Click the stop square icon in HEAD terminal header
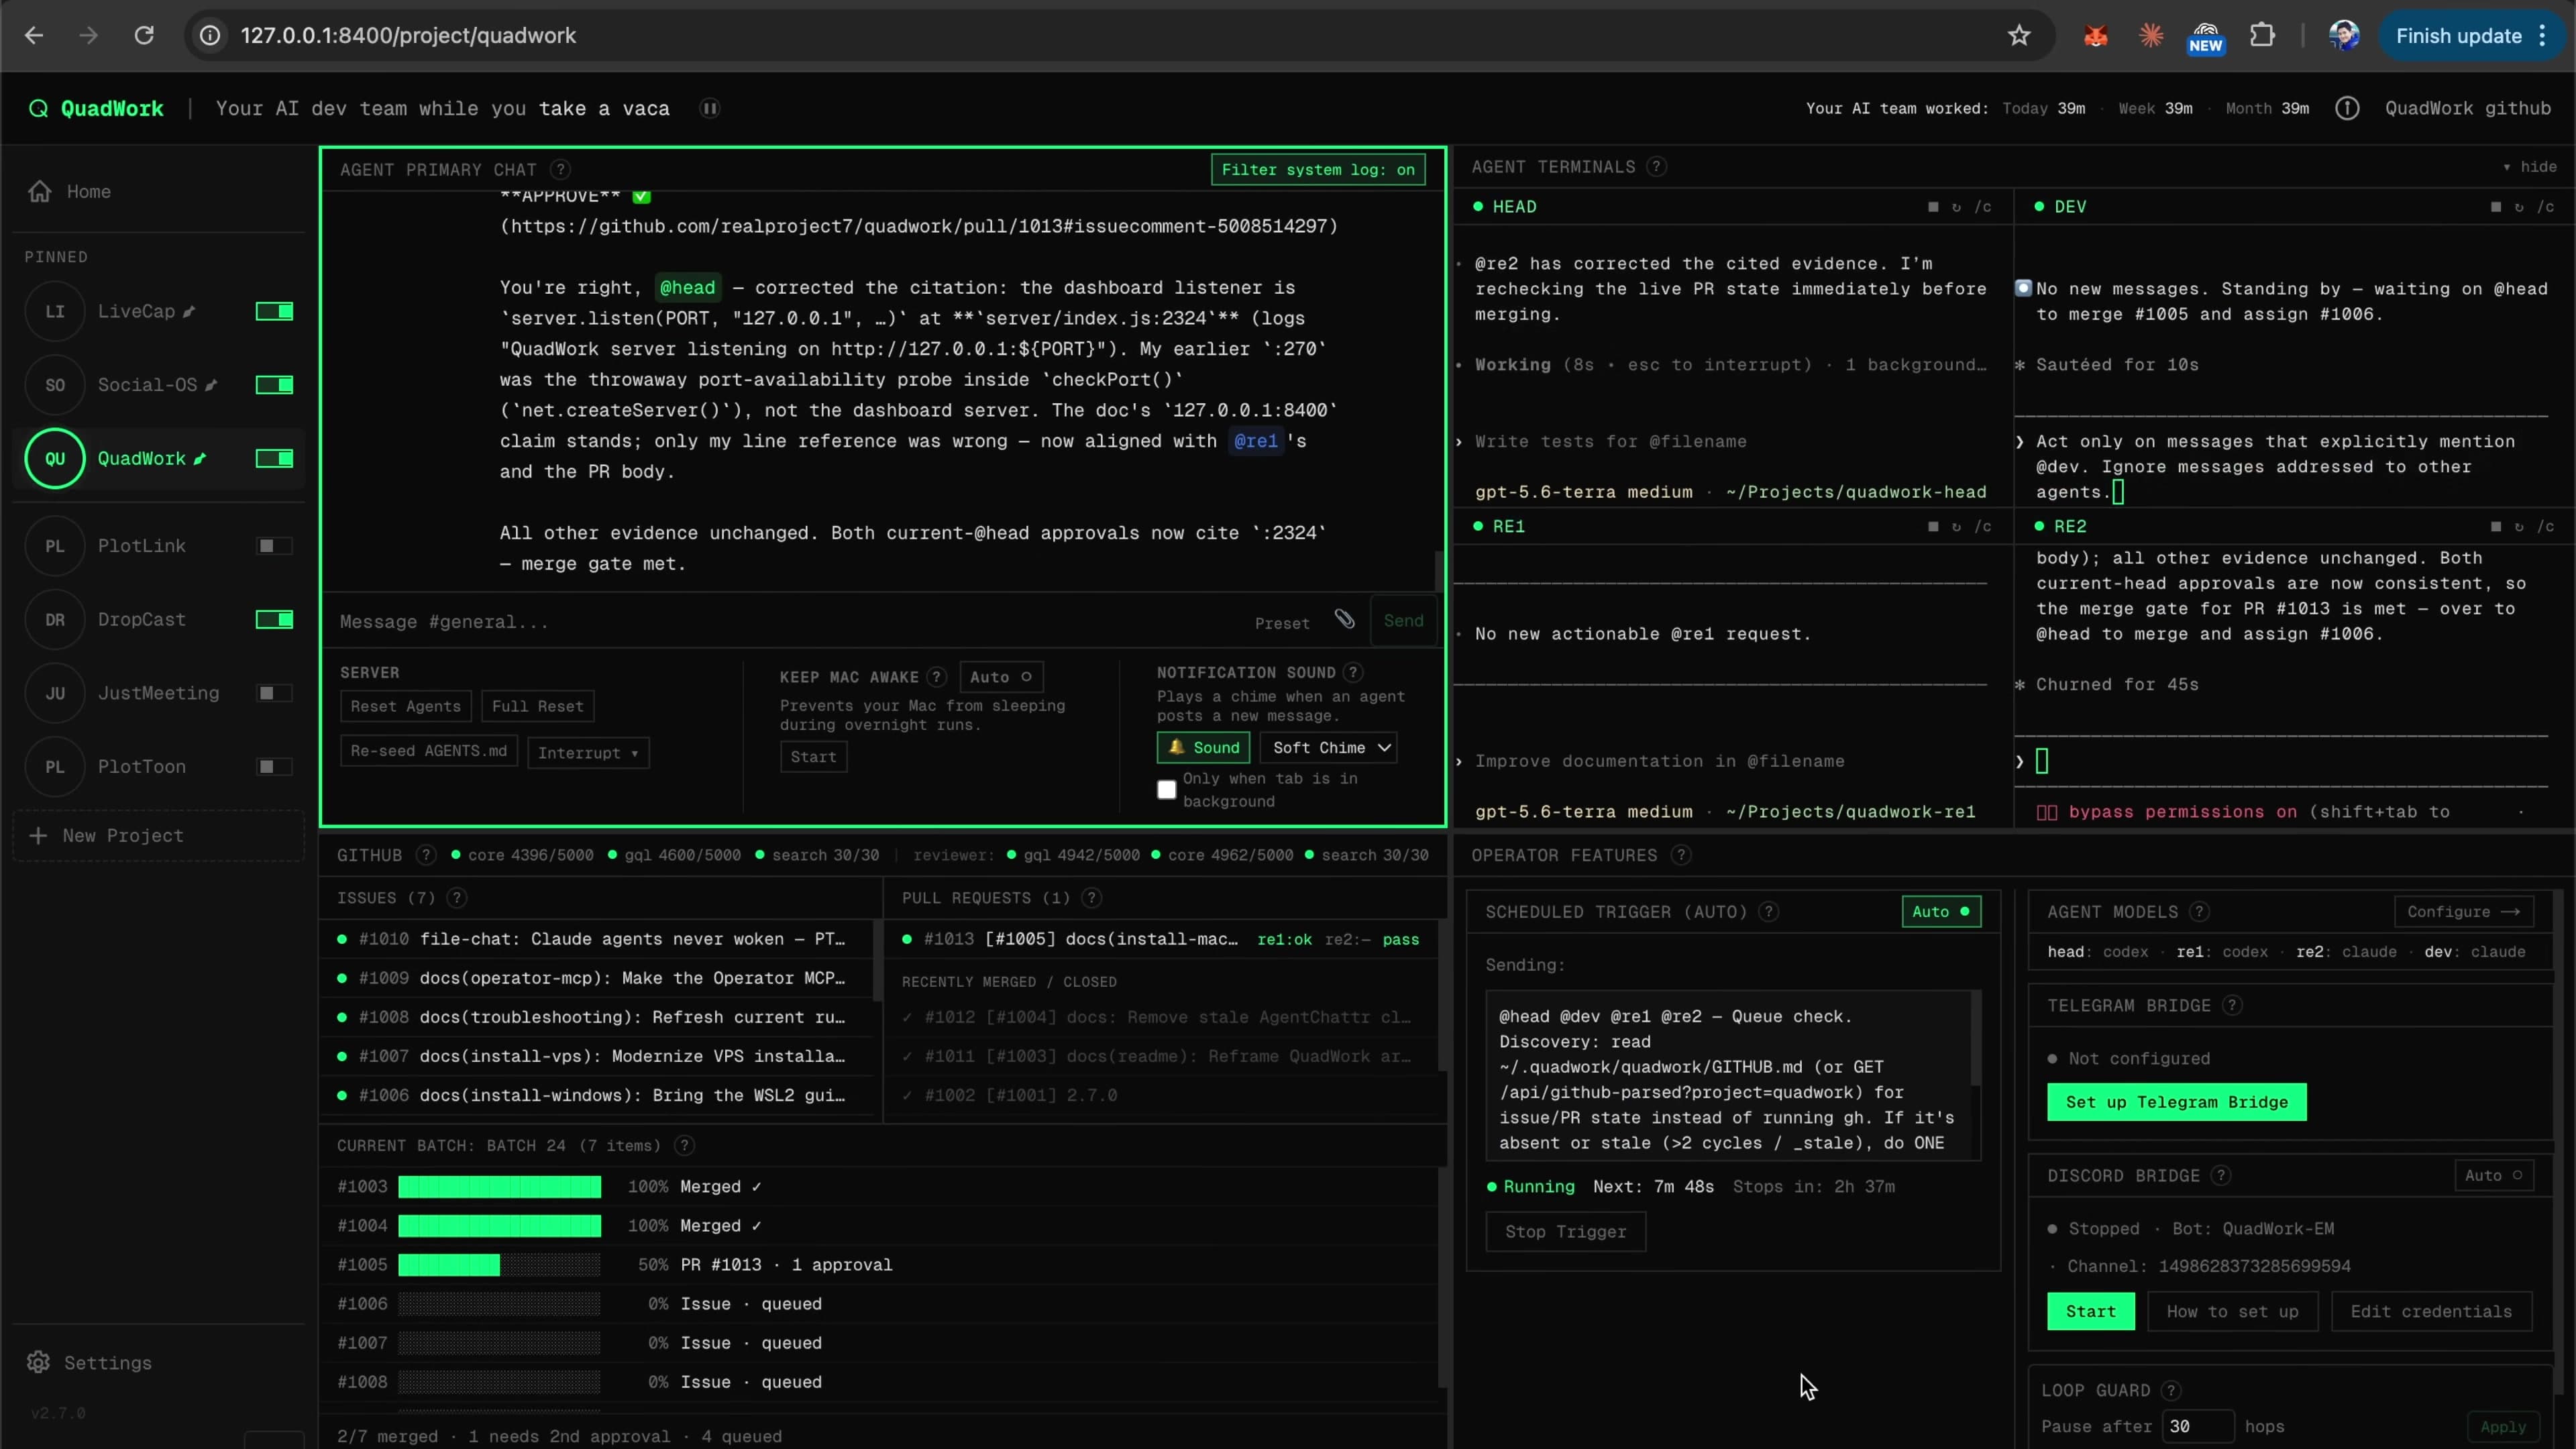The image size is (2576, 1449). (1933, 207)
